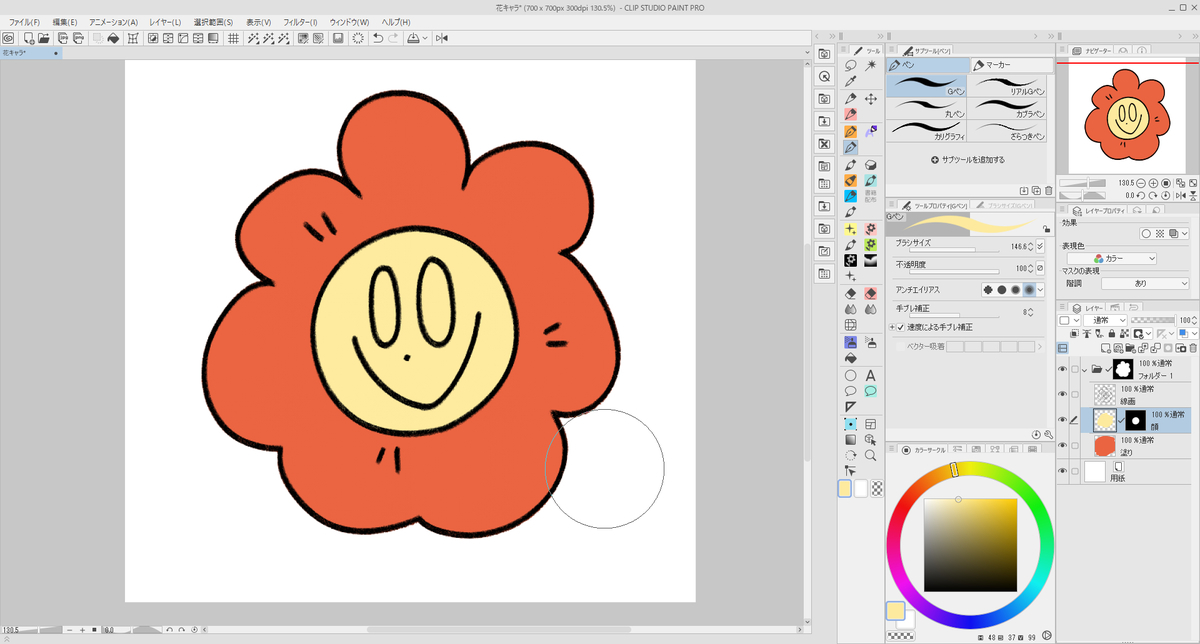This screenshot has height=644, width=1200.
Task: Open the CLIP STUDIO launcher icon
Action: click(x=8, y=38)
